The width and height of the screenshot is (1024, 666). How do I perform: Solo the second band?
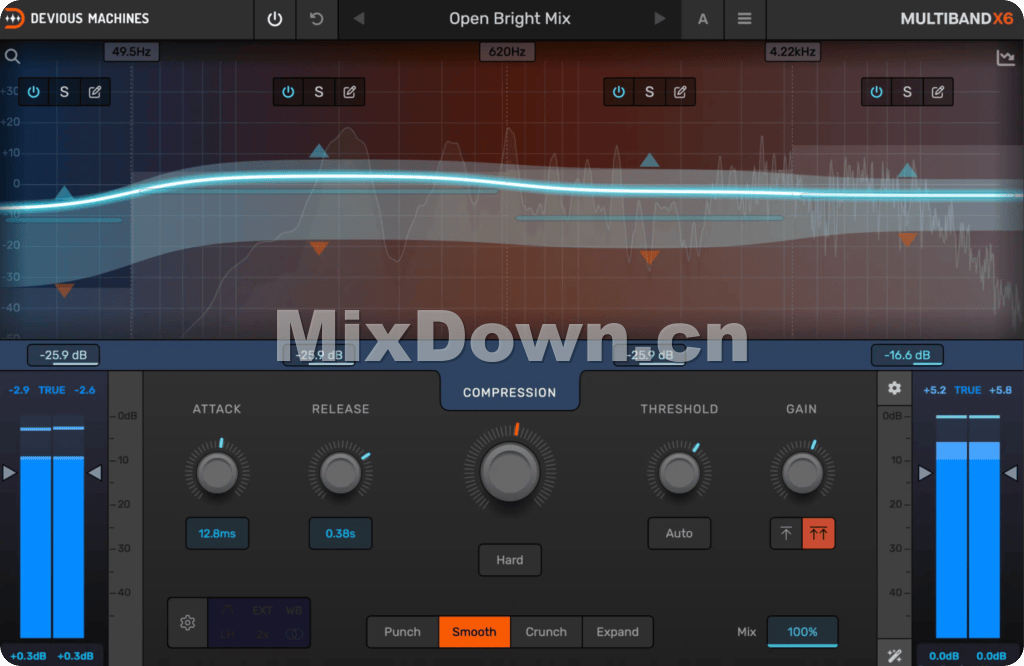pos(319,92)
